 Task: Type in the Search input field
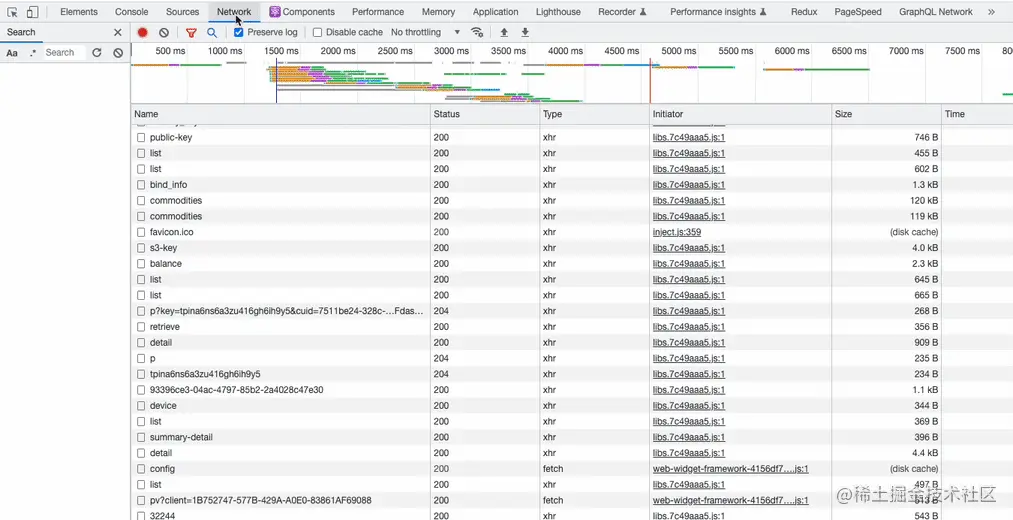coord(64,53)
